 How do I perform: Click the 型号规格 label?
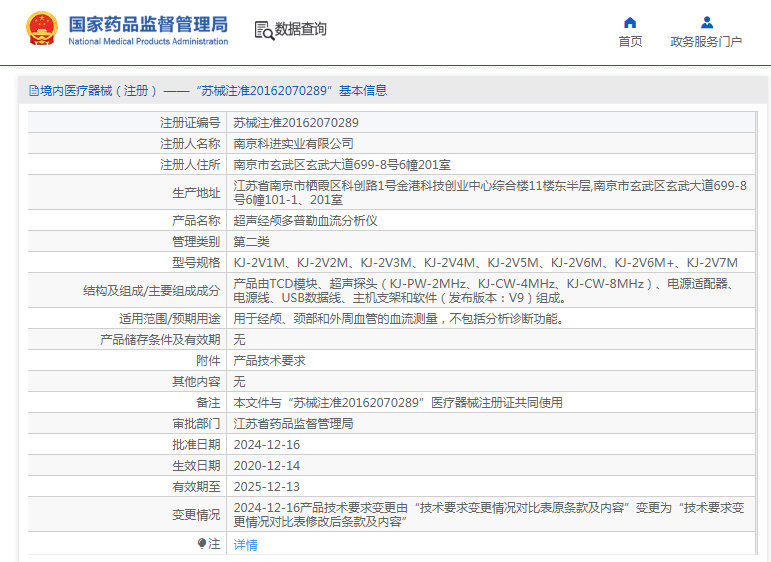(196, 263)
